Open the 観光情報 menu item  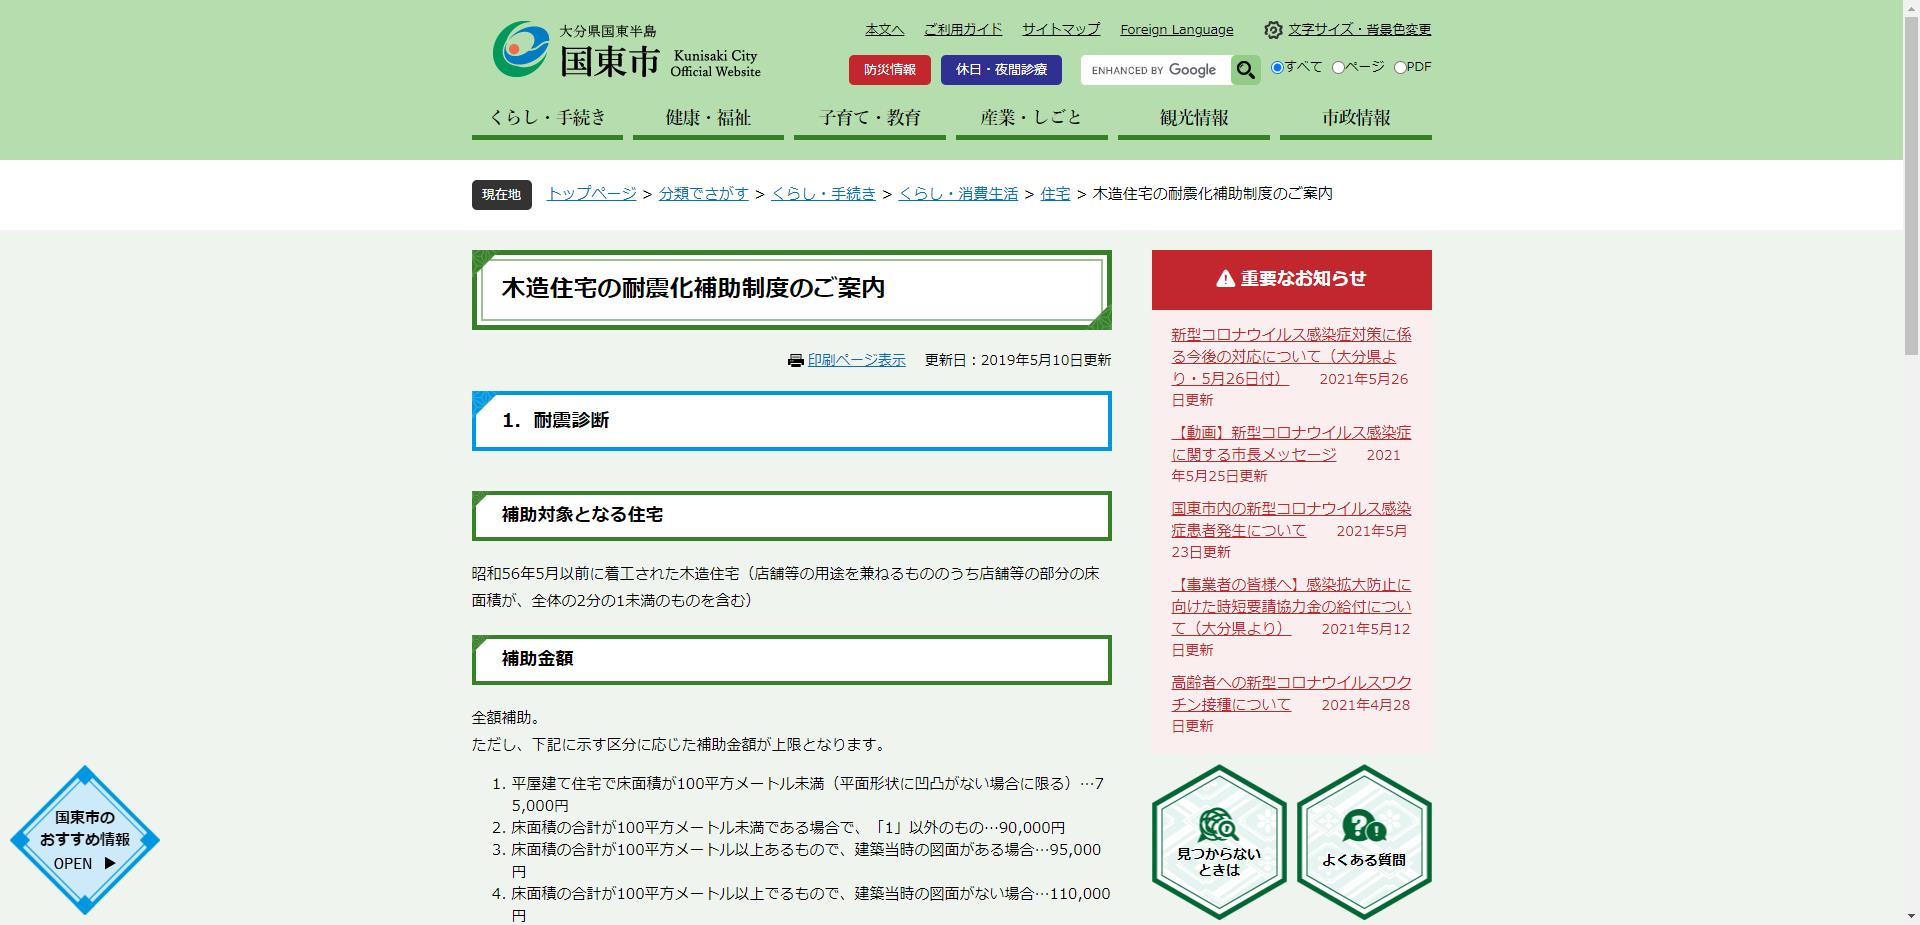click(1192, 117)
